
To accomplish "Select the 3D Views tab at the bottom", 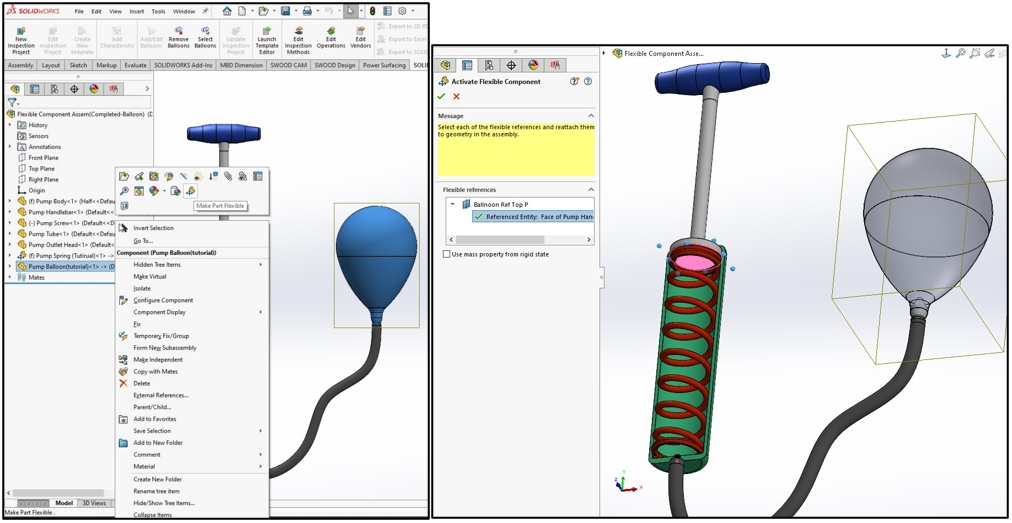I will tap(94, 503).
